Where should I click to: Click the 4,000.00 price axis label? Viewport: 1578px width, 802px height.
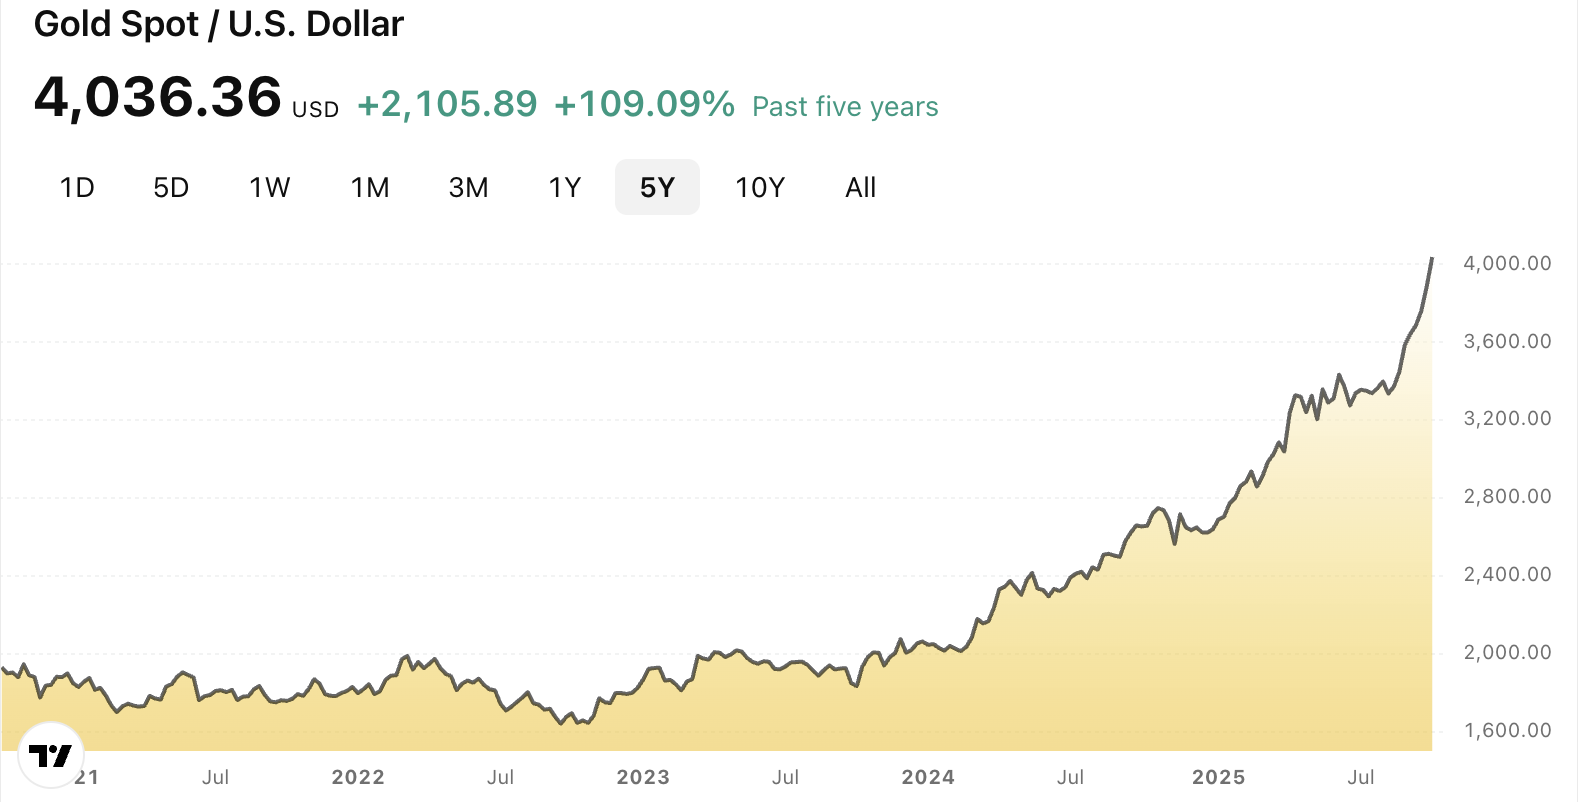coord(1507,263)
